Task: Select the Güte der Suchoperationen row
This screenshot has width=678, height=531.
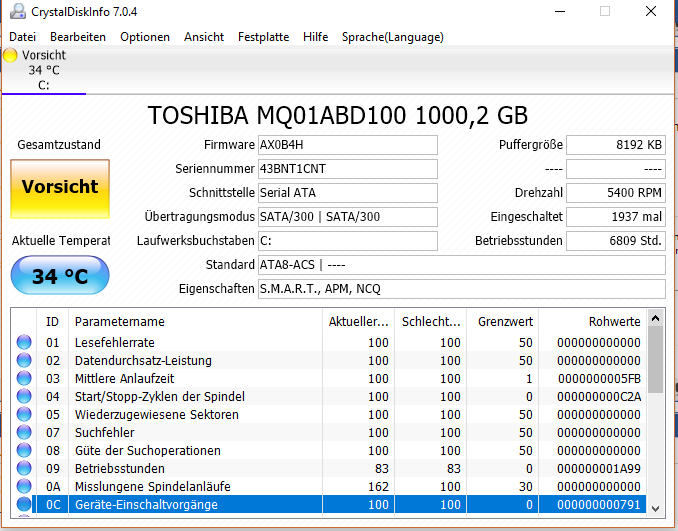Action: (329, 450)
